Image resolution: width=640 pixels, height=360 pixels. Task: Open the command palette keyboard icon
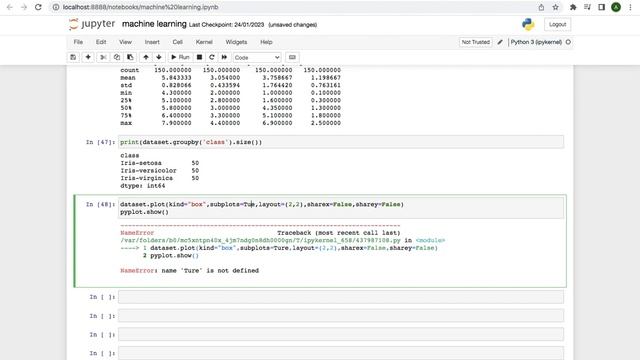[292, 58]
